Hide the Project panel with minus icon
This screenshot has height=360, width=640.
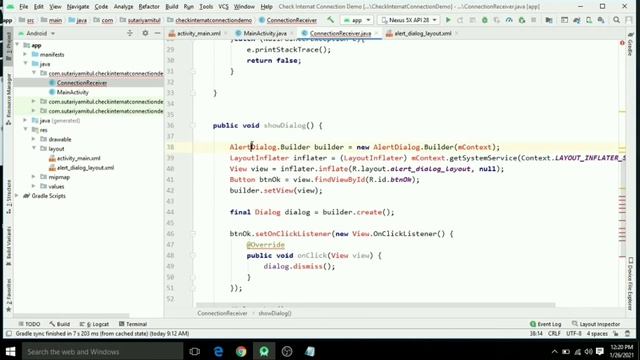158,33
